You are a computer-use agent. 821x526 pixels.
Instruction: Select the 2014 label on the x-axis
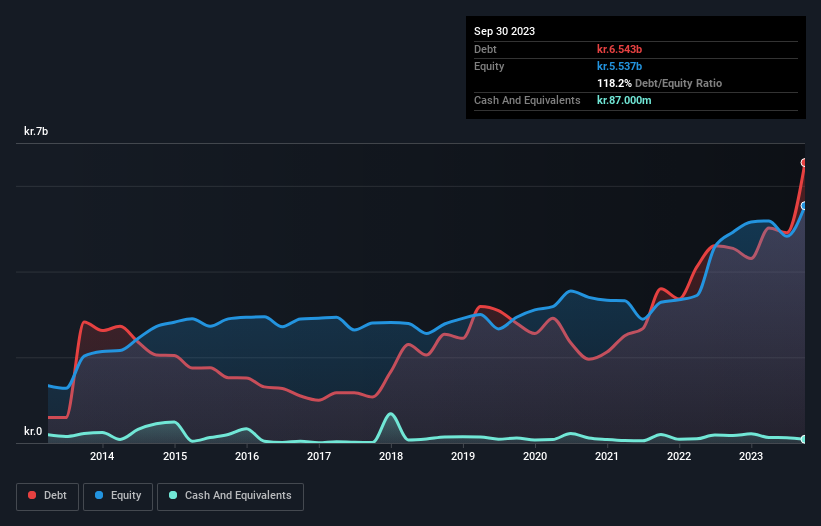pos(101,457)
